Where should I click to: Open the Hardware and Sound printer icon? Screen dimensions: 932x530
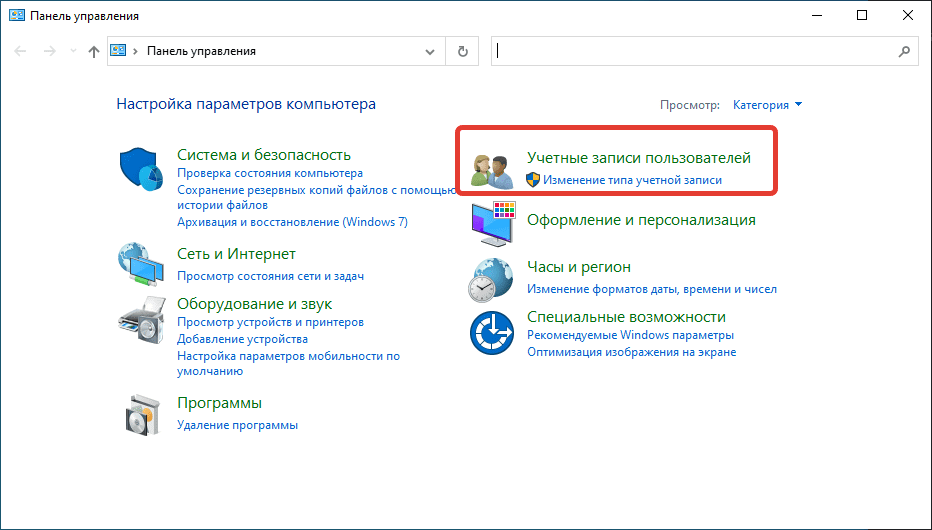(141, 319)
